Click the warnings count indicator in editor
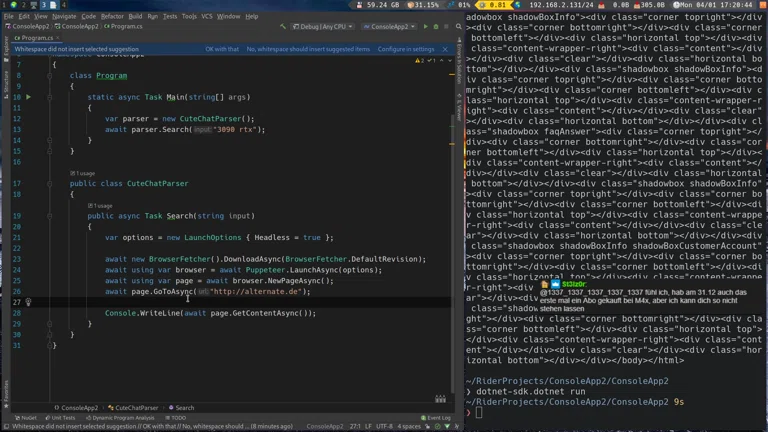Image resolution: width=768 pixels, height=432 pixels. click(419, 61)
